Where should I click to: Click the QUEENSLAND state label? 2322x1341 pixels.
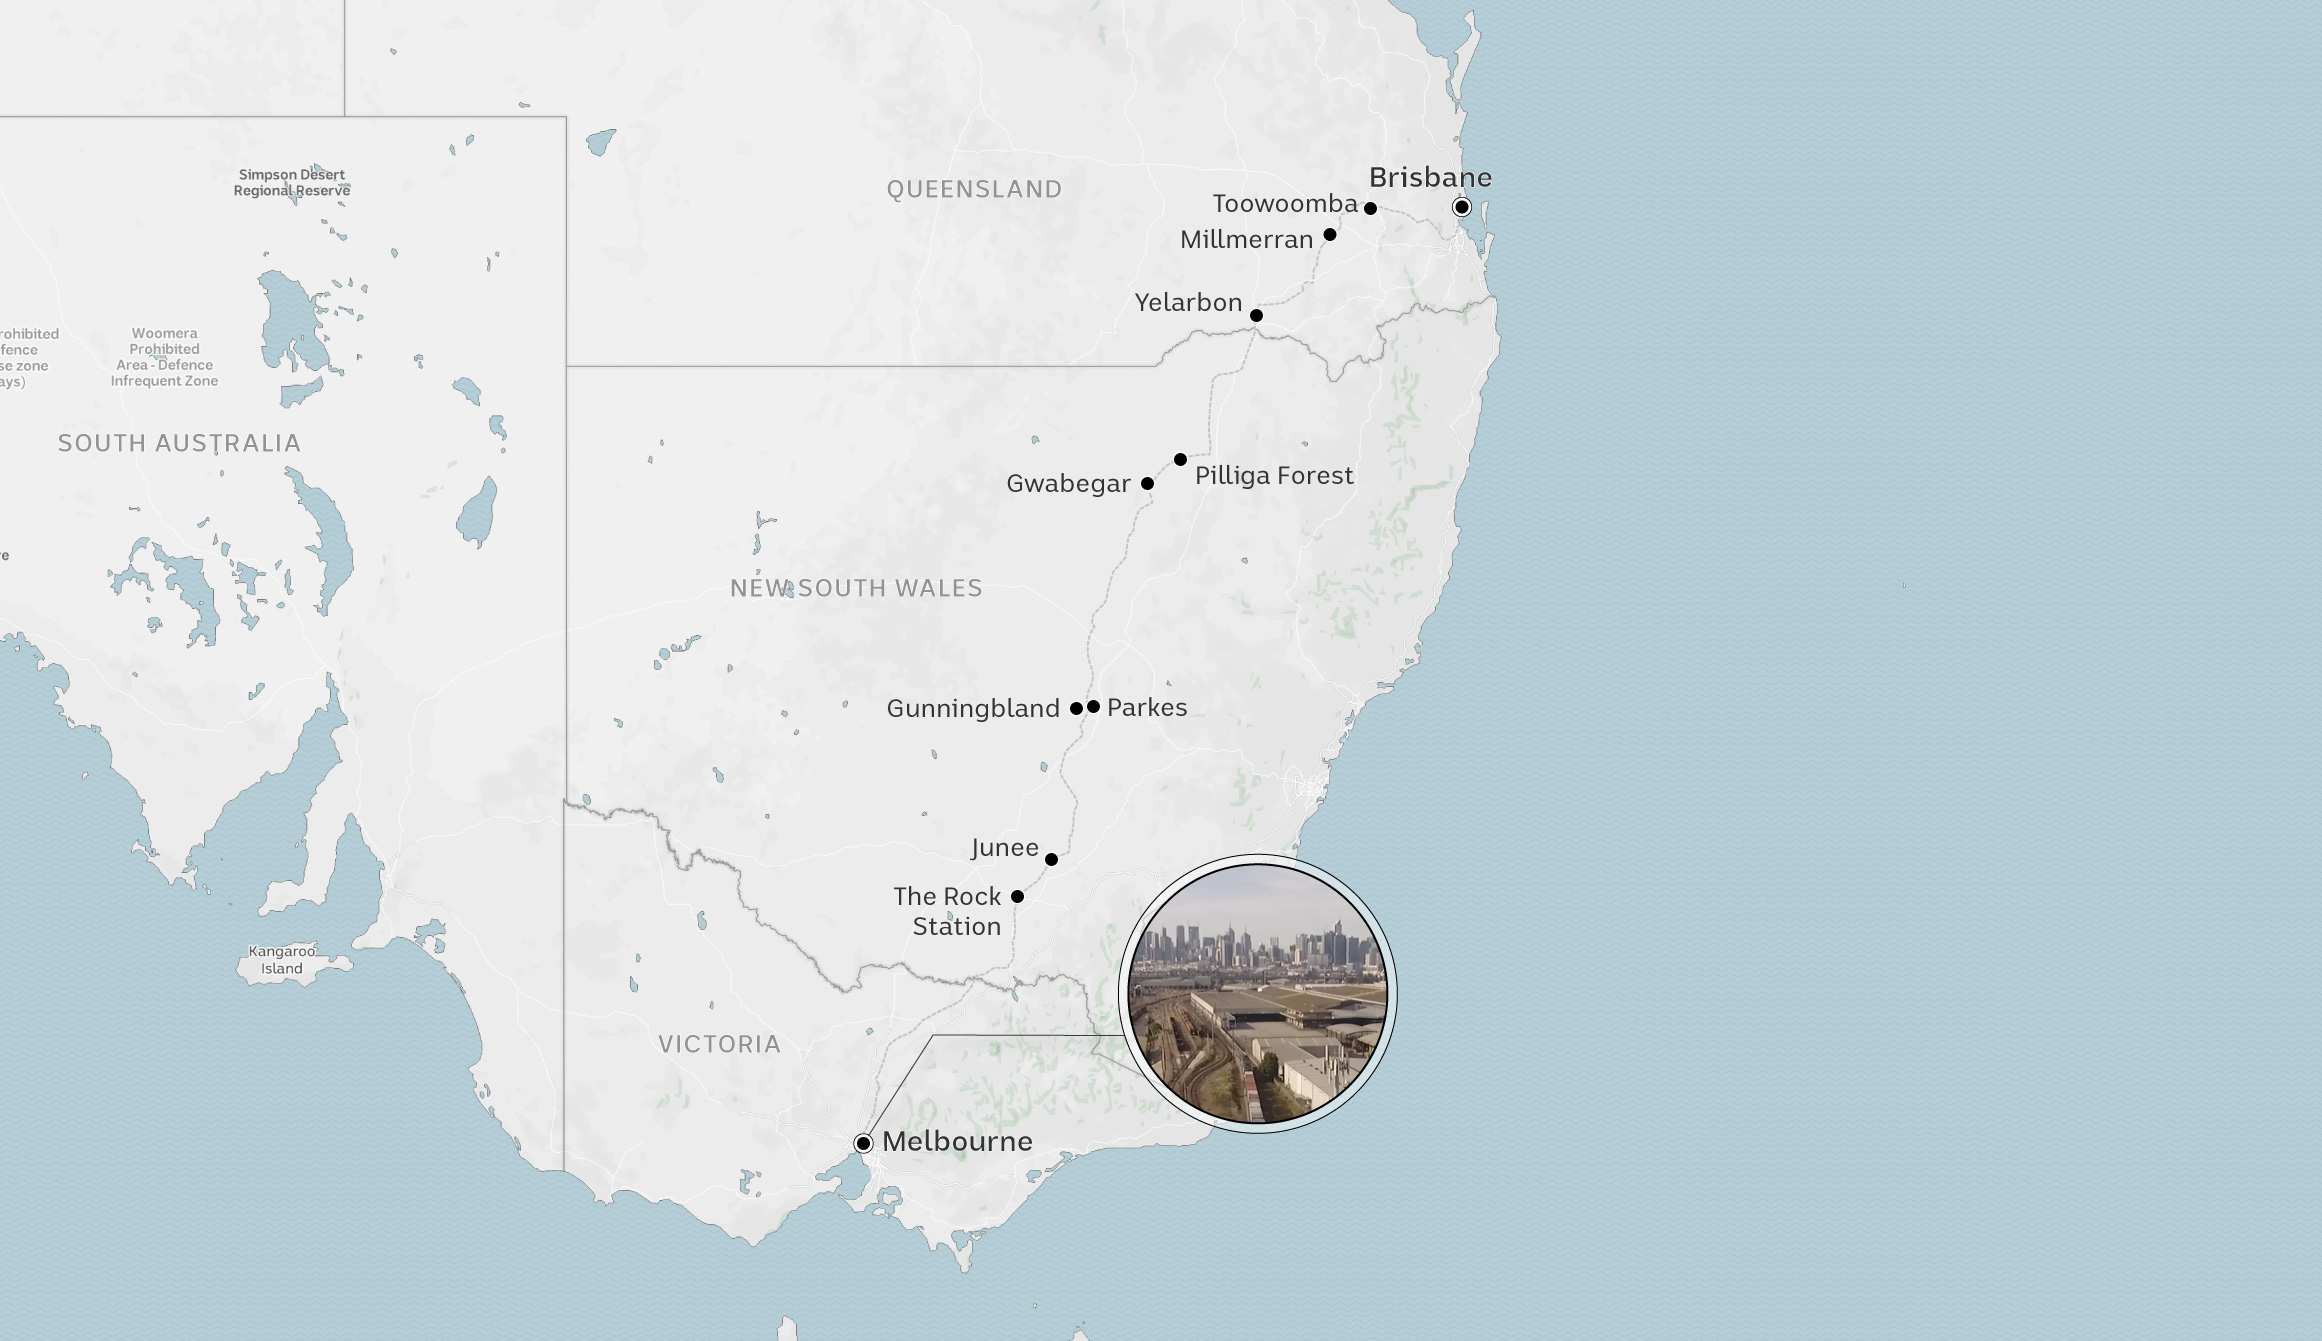[974, 189]
